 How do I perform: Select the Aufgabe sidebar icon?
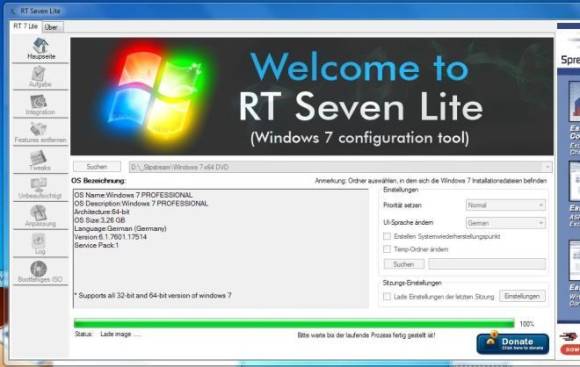pos(41,77)
